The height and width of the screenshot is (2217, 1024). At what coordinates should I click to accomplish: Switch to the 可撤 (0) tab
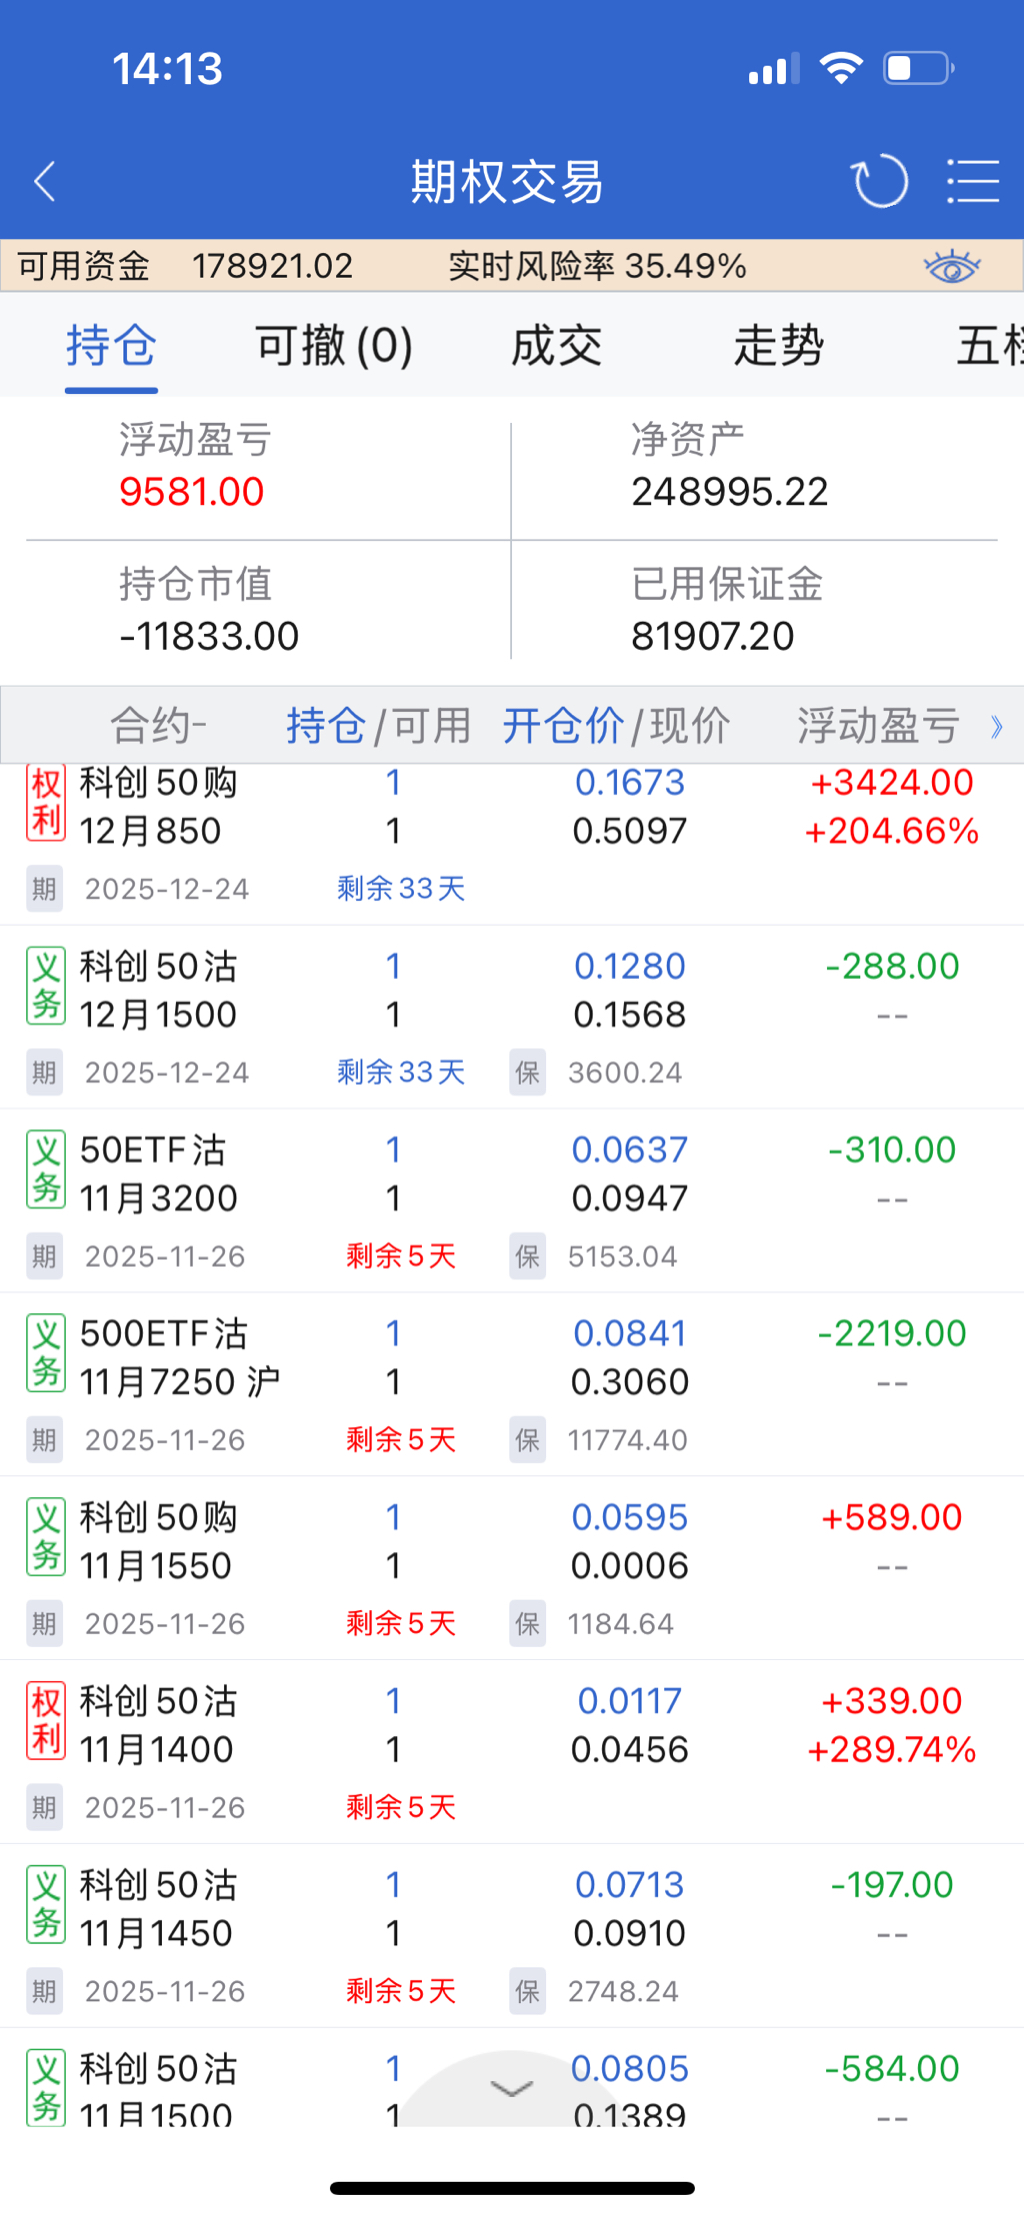tap(334, 346)
